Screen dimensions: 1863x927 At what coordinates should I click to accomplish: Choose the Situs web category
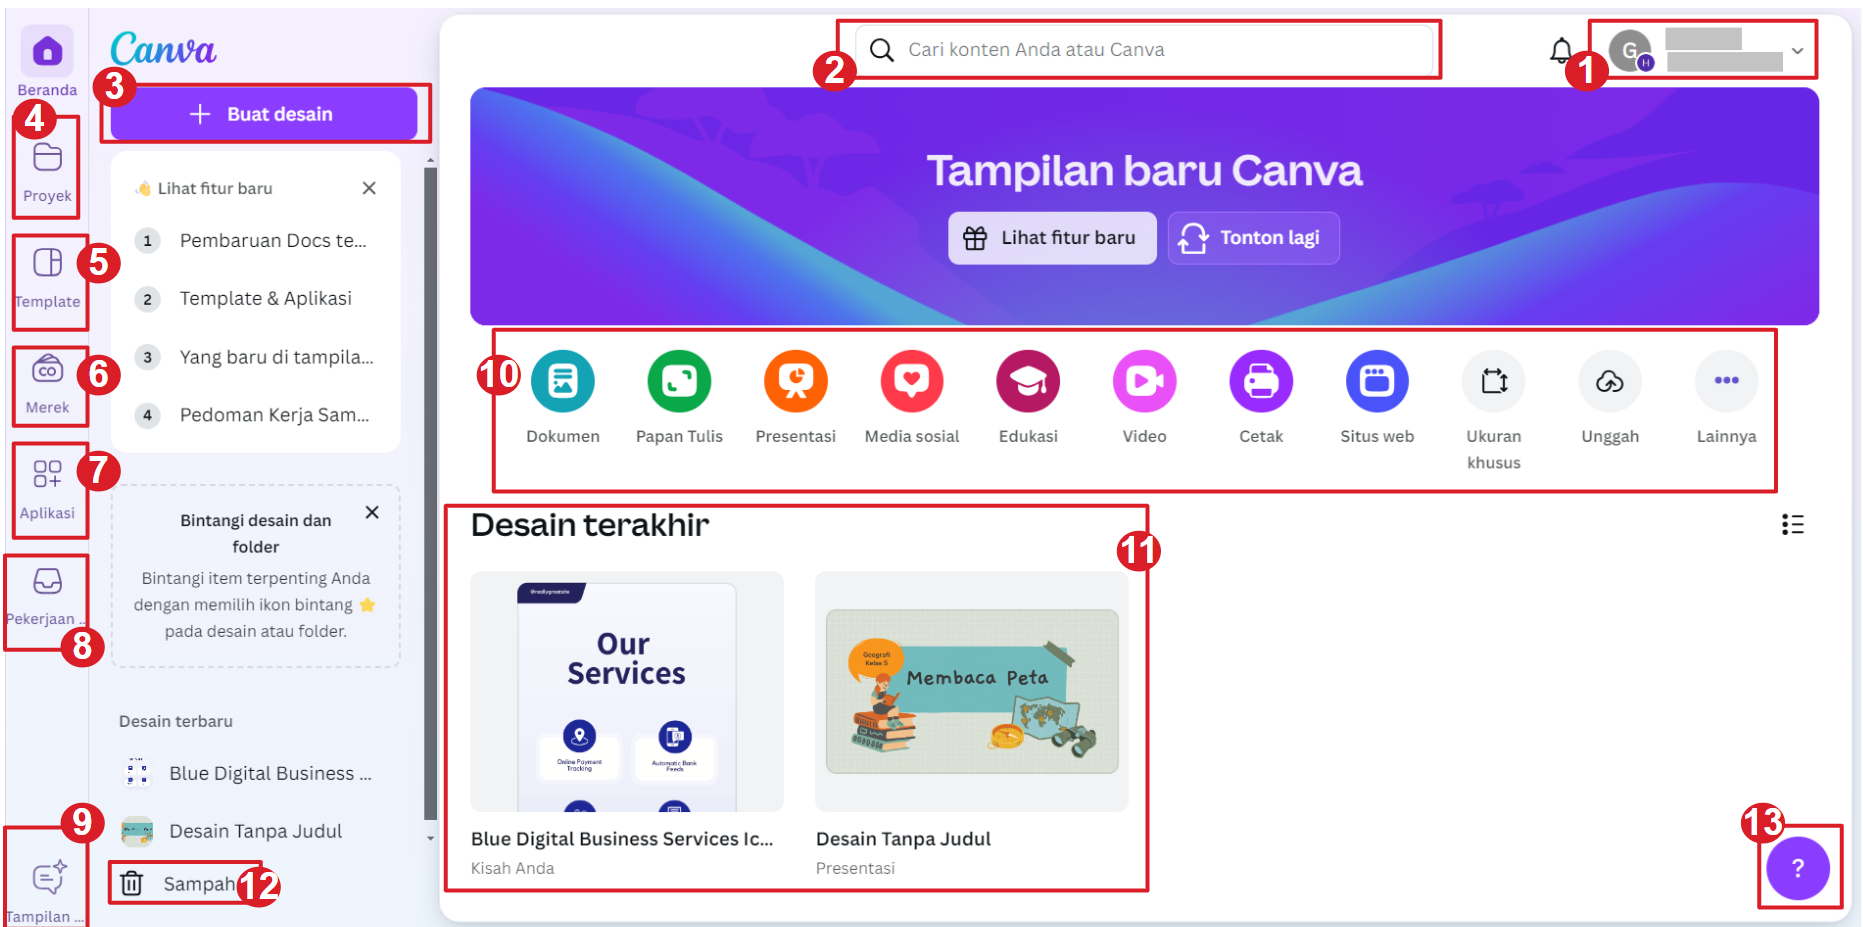click(x=1377, y=381)
